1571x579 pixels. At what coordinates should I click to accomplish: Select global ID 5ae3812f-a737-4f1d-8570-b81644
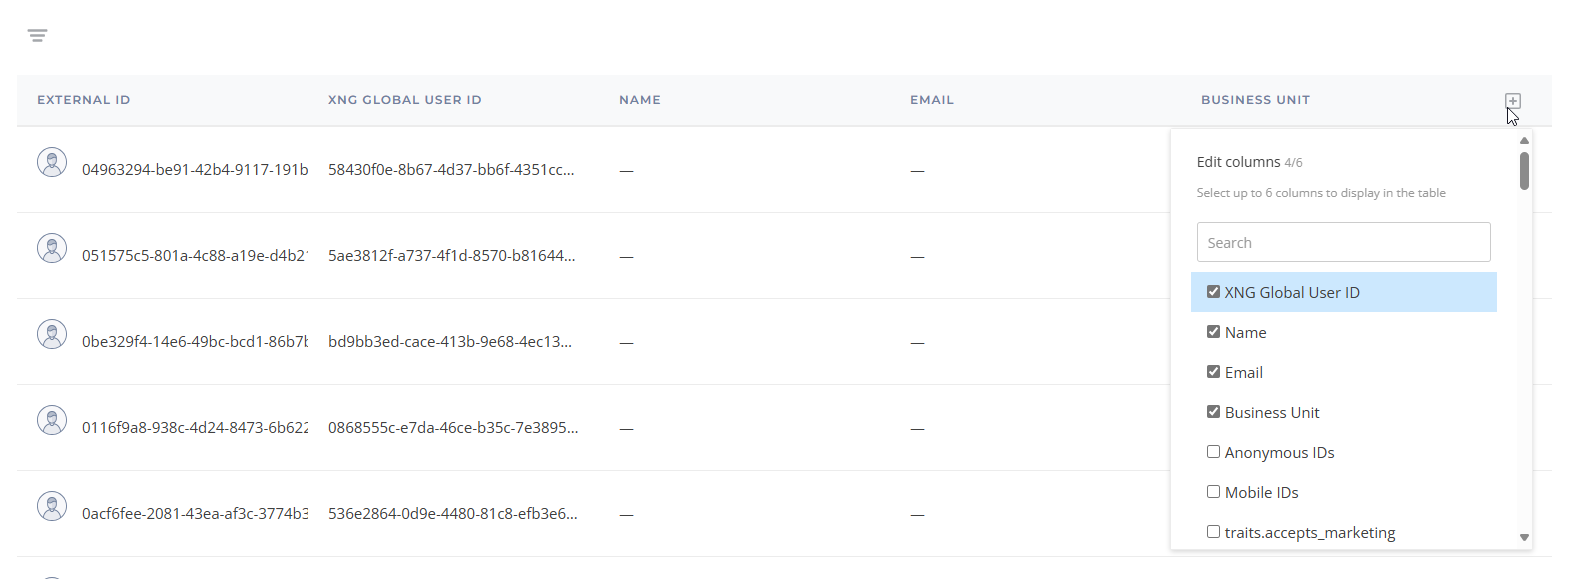452,256
